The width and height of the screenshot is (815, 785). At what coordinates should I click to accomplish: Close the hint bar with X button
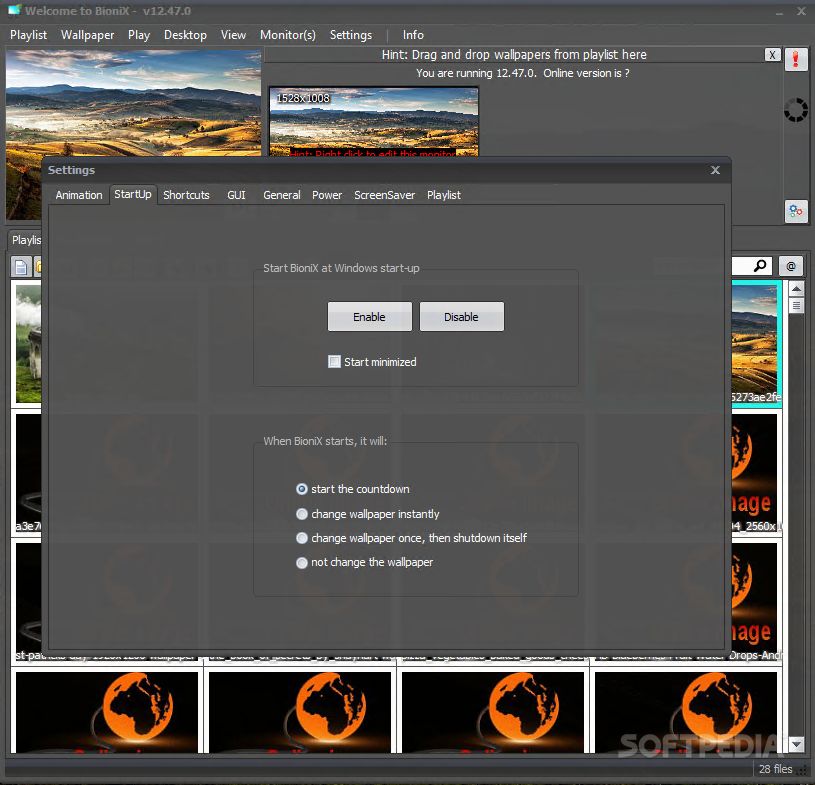pyautogui.click(x=772, y=55)
